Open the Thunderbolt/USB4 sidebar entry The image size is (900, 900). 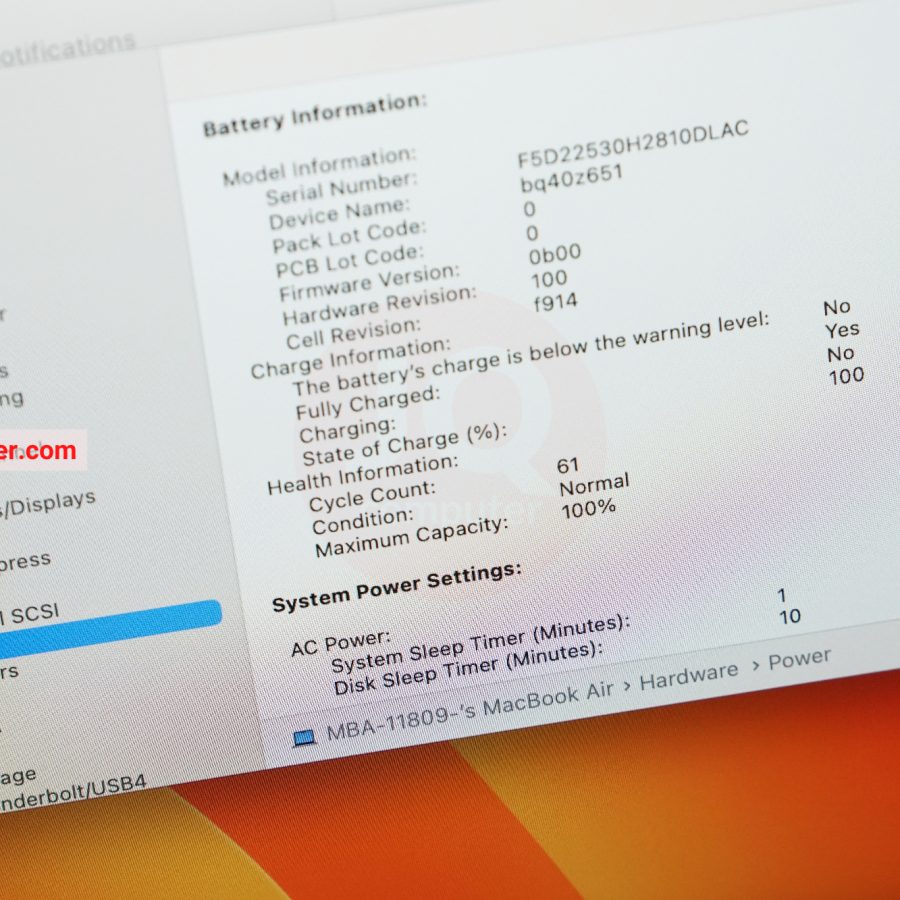point(72,793)
